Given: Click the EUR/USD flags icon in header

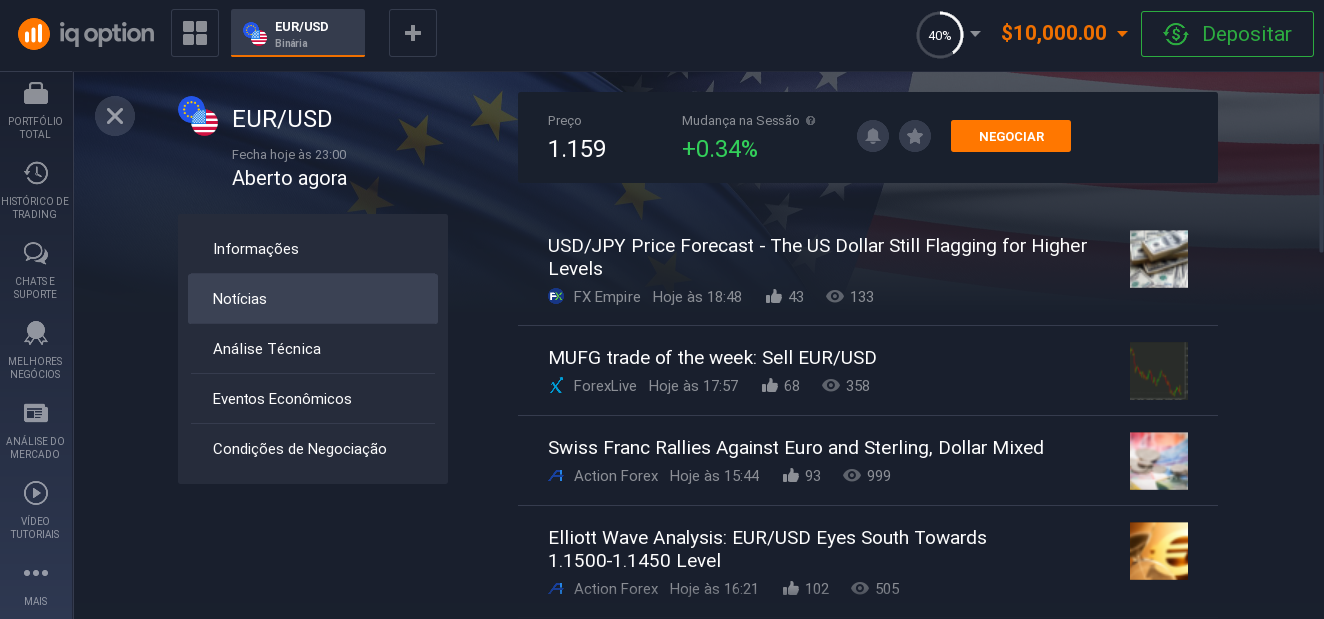Looking at the screenshot, I should coord(198,116).
